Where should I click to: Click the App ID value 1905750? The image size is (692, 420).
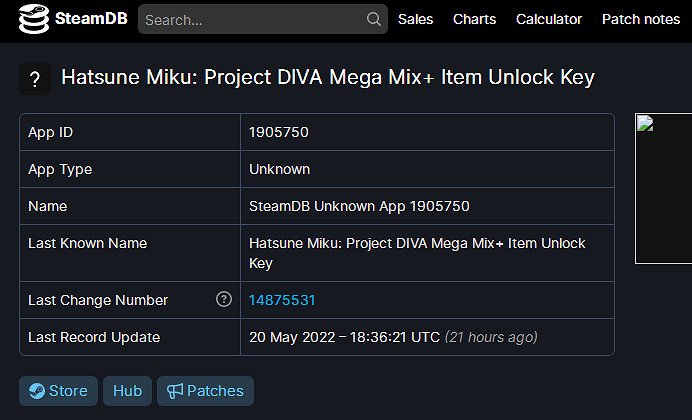point(279,132)
